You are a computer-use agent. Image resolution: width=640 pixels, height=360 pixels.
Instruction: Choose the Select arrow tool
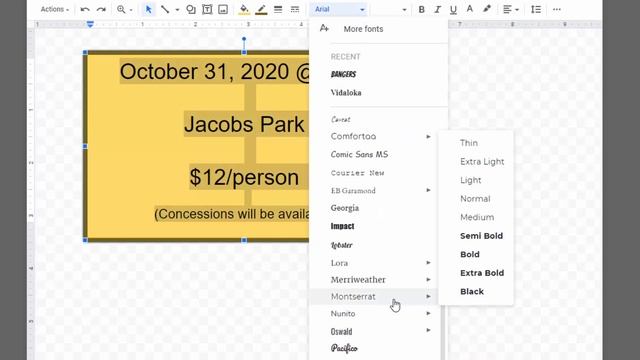tap(149, 9)
